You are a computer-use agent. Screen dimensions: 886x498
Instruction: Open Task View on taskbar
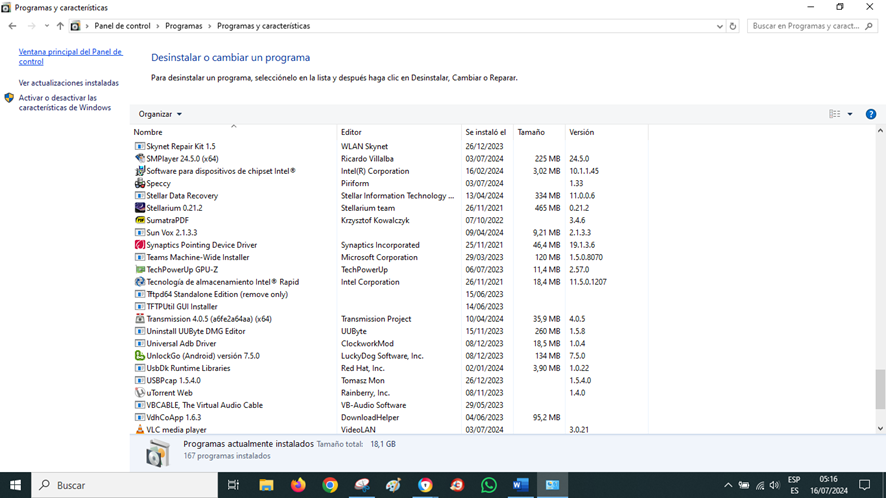click(233, 485)
